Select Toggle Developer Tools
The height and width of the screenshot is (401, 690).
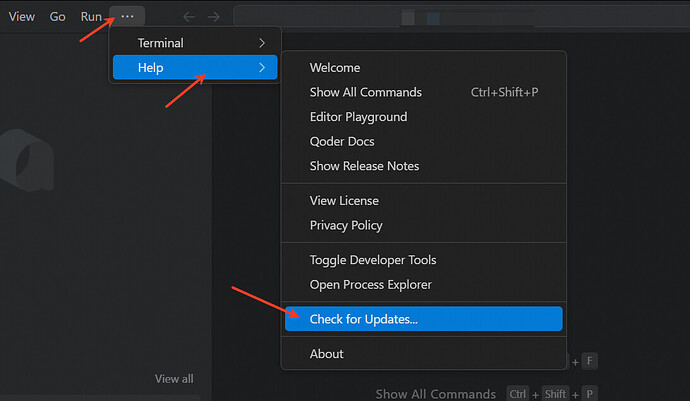(373, 260)
